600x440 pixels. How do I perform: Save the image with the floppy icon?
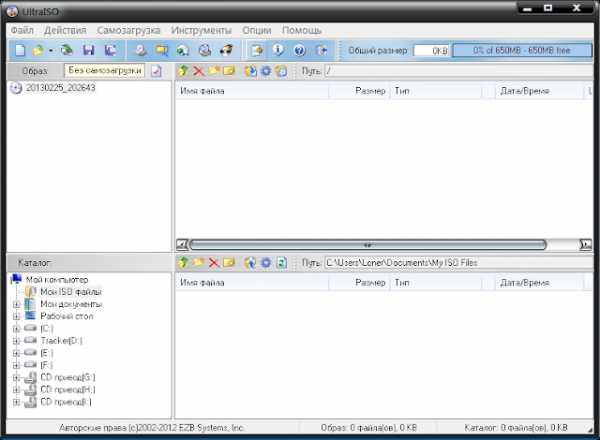(x=88, y=50)
